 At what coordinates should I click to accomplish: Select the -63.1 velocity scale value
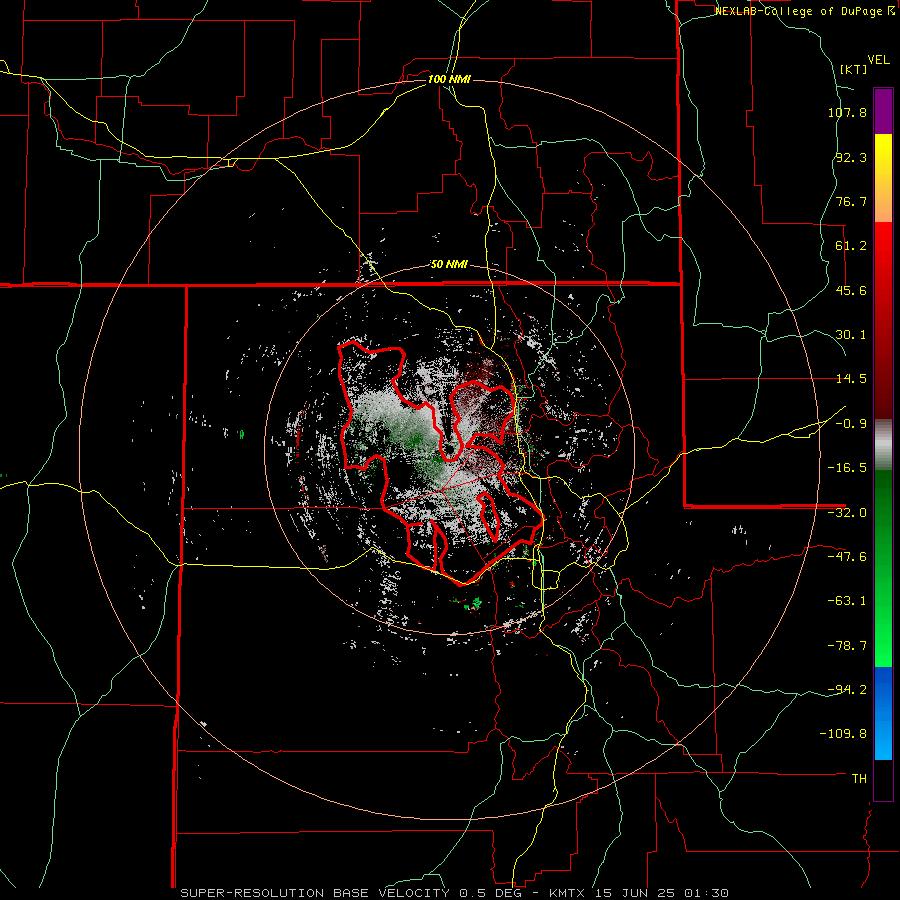[x=847, y=601]
